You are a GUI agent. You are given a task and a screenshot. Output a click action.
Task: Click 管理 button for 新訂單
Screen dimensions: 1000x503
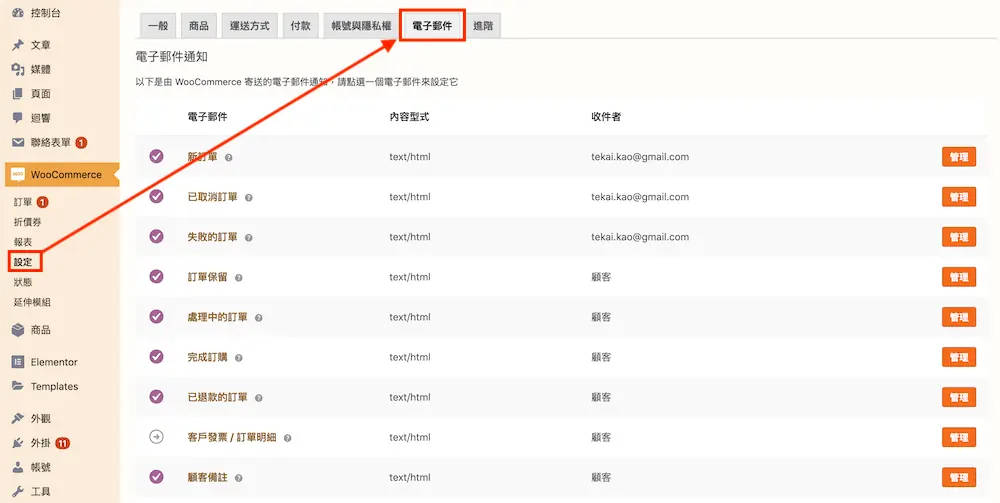coord(959,157)
